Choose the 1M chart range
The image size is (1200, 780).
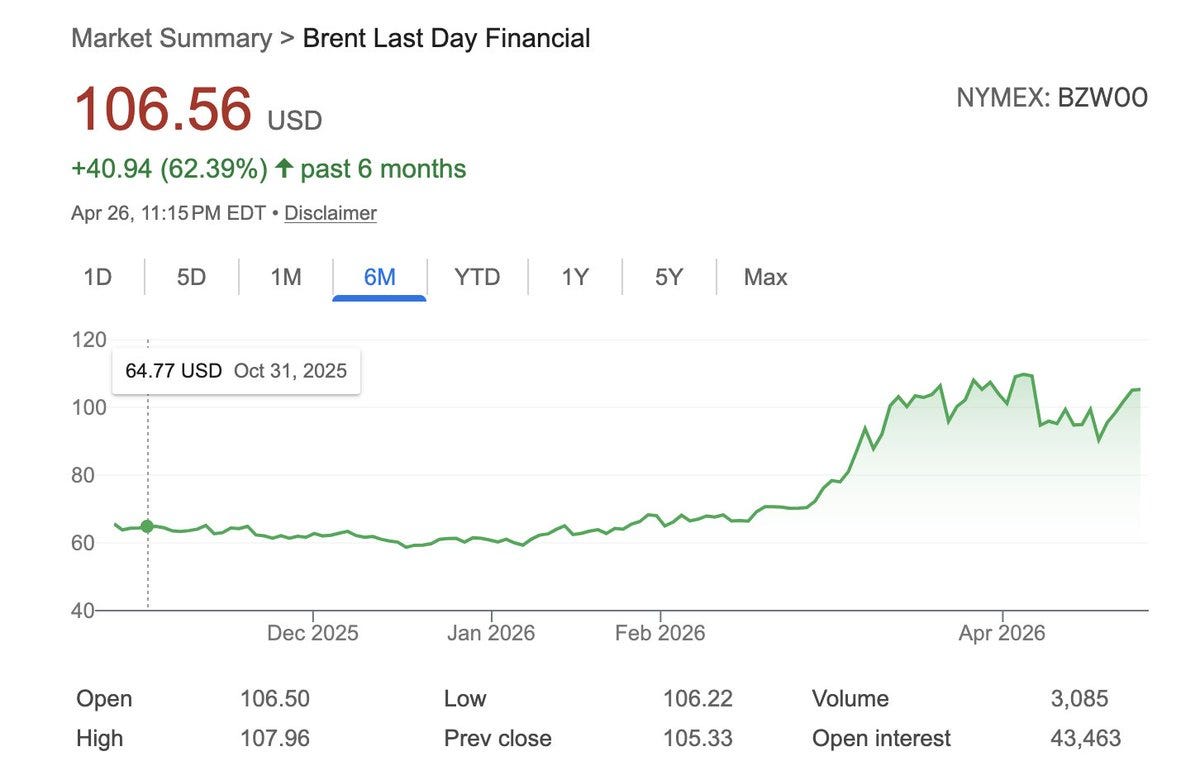286,277
